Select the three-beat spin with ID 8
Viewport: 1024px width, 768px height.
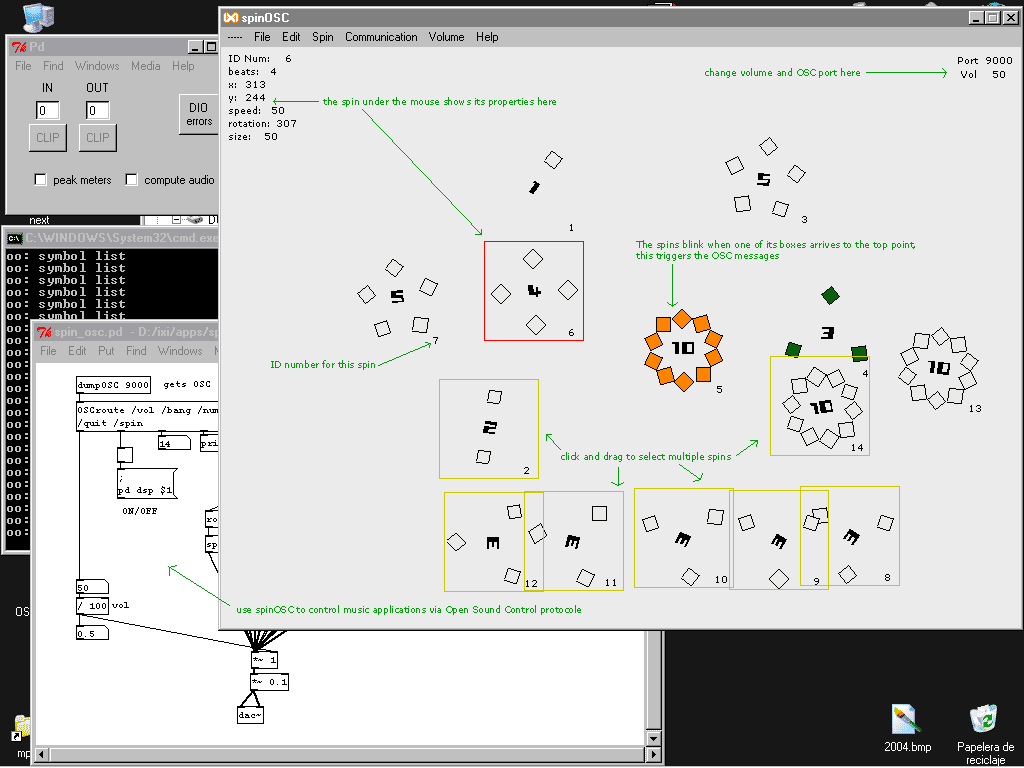[x=850, y=536]
